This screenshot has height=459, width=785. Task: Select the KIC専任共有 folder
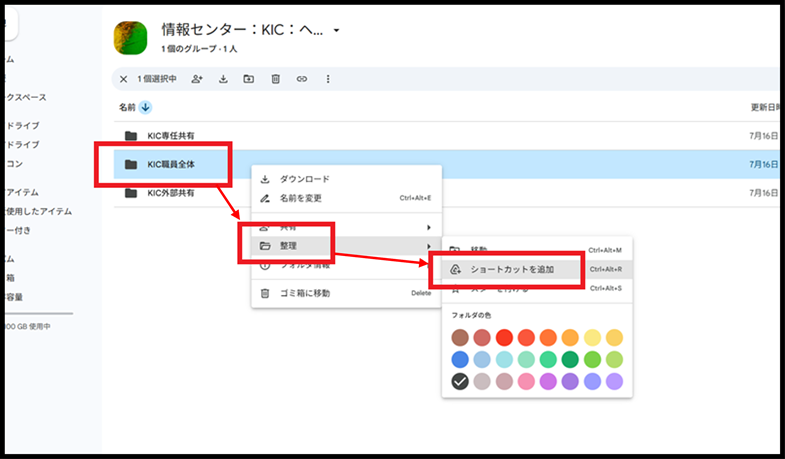[171, 136]
